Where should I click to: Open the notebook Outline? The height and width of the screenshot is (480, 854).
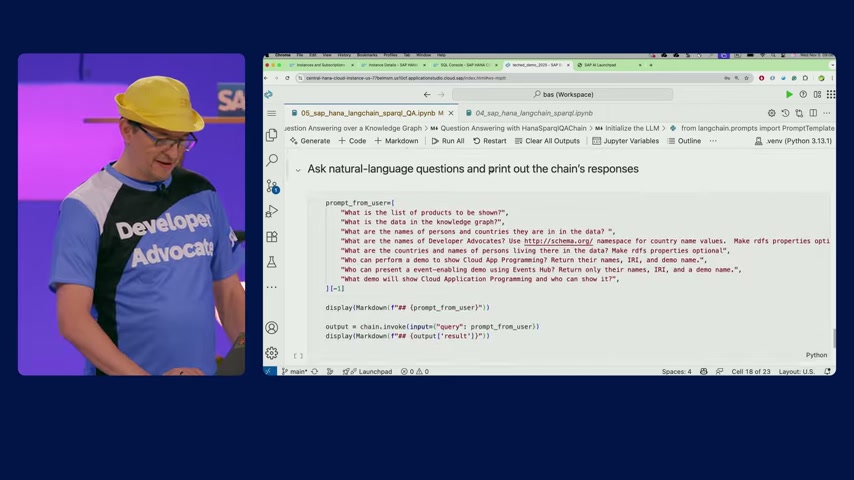pos(684,141)
